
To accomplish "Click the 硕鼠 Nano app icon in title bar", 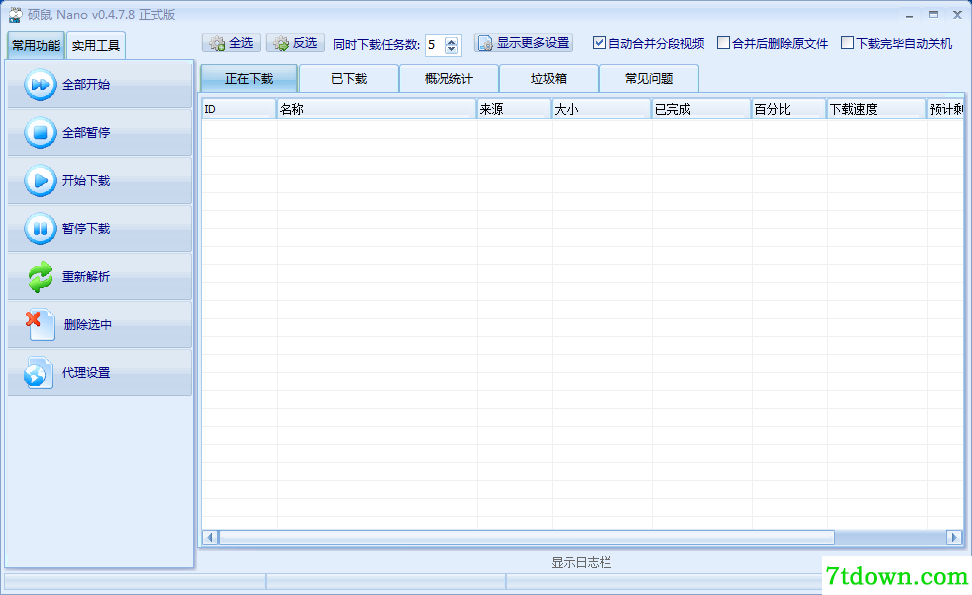I will [15, 15].
